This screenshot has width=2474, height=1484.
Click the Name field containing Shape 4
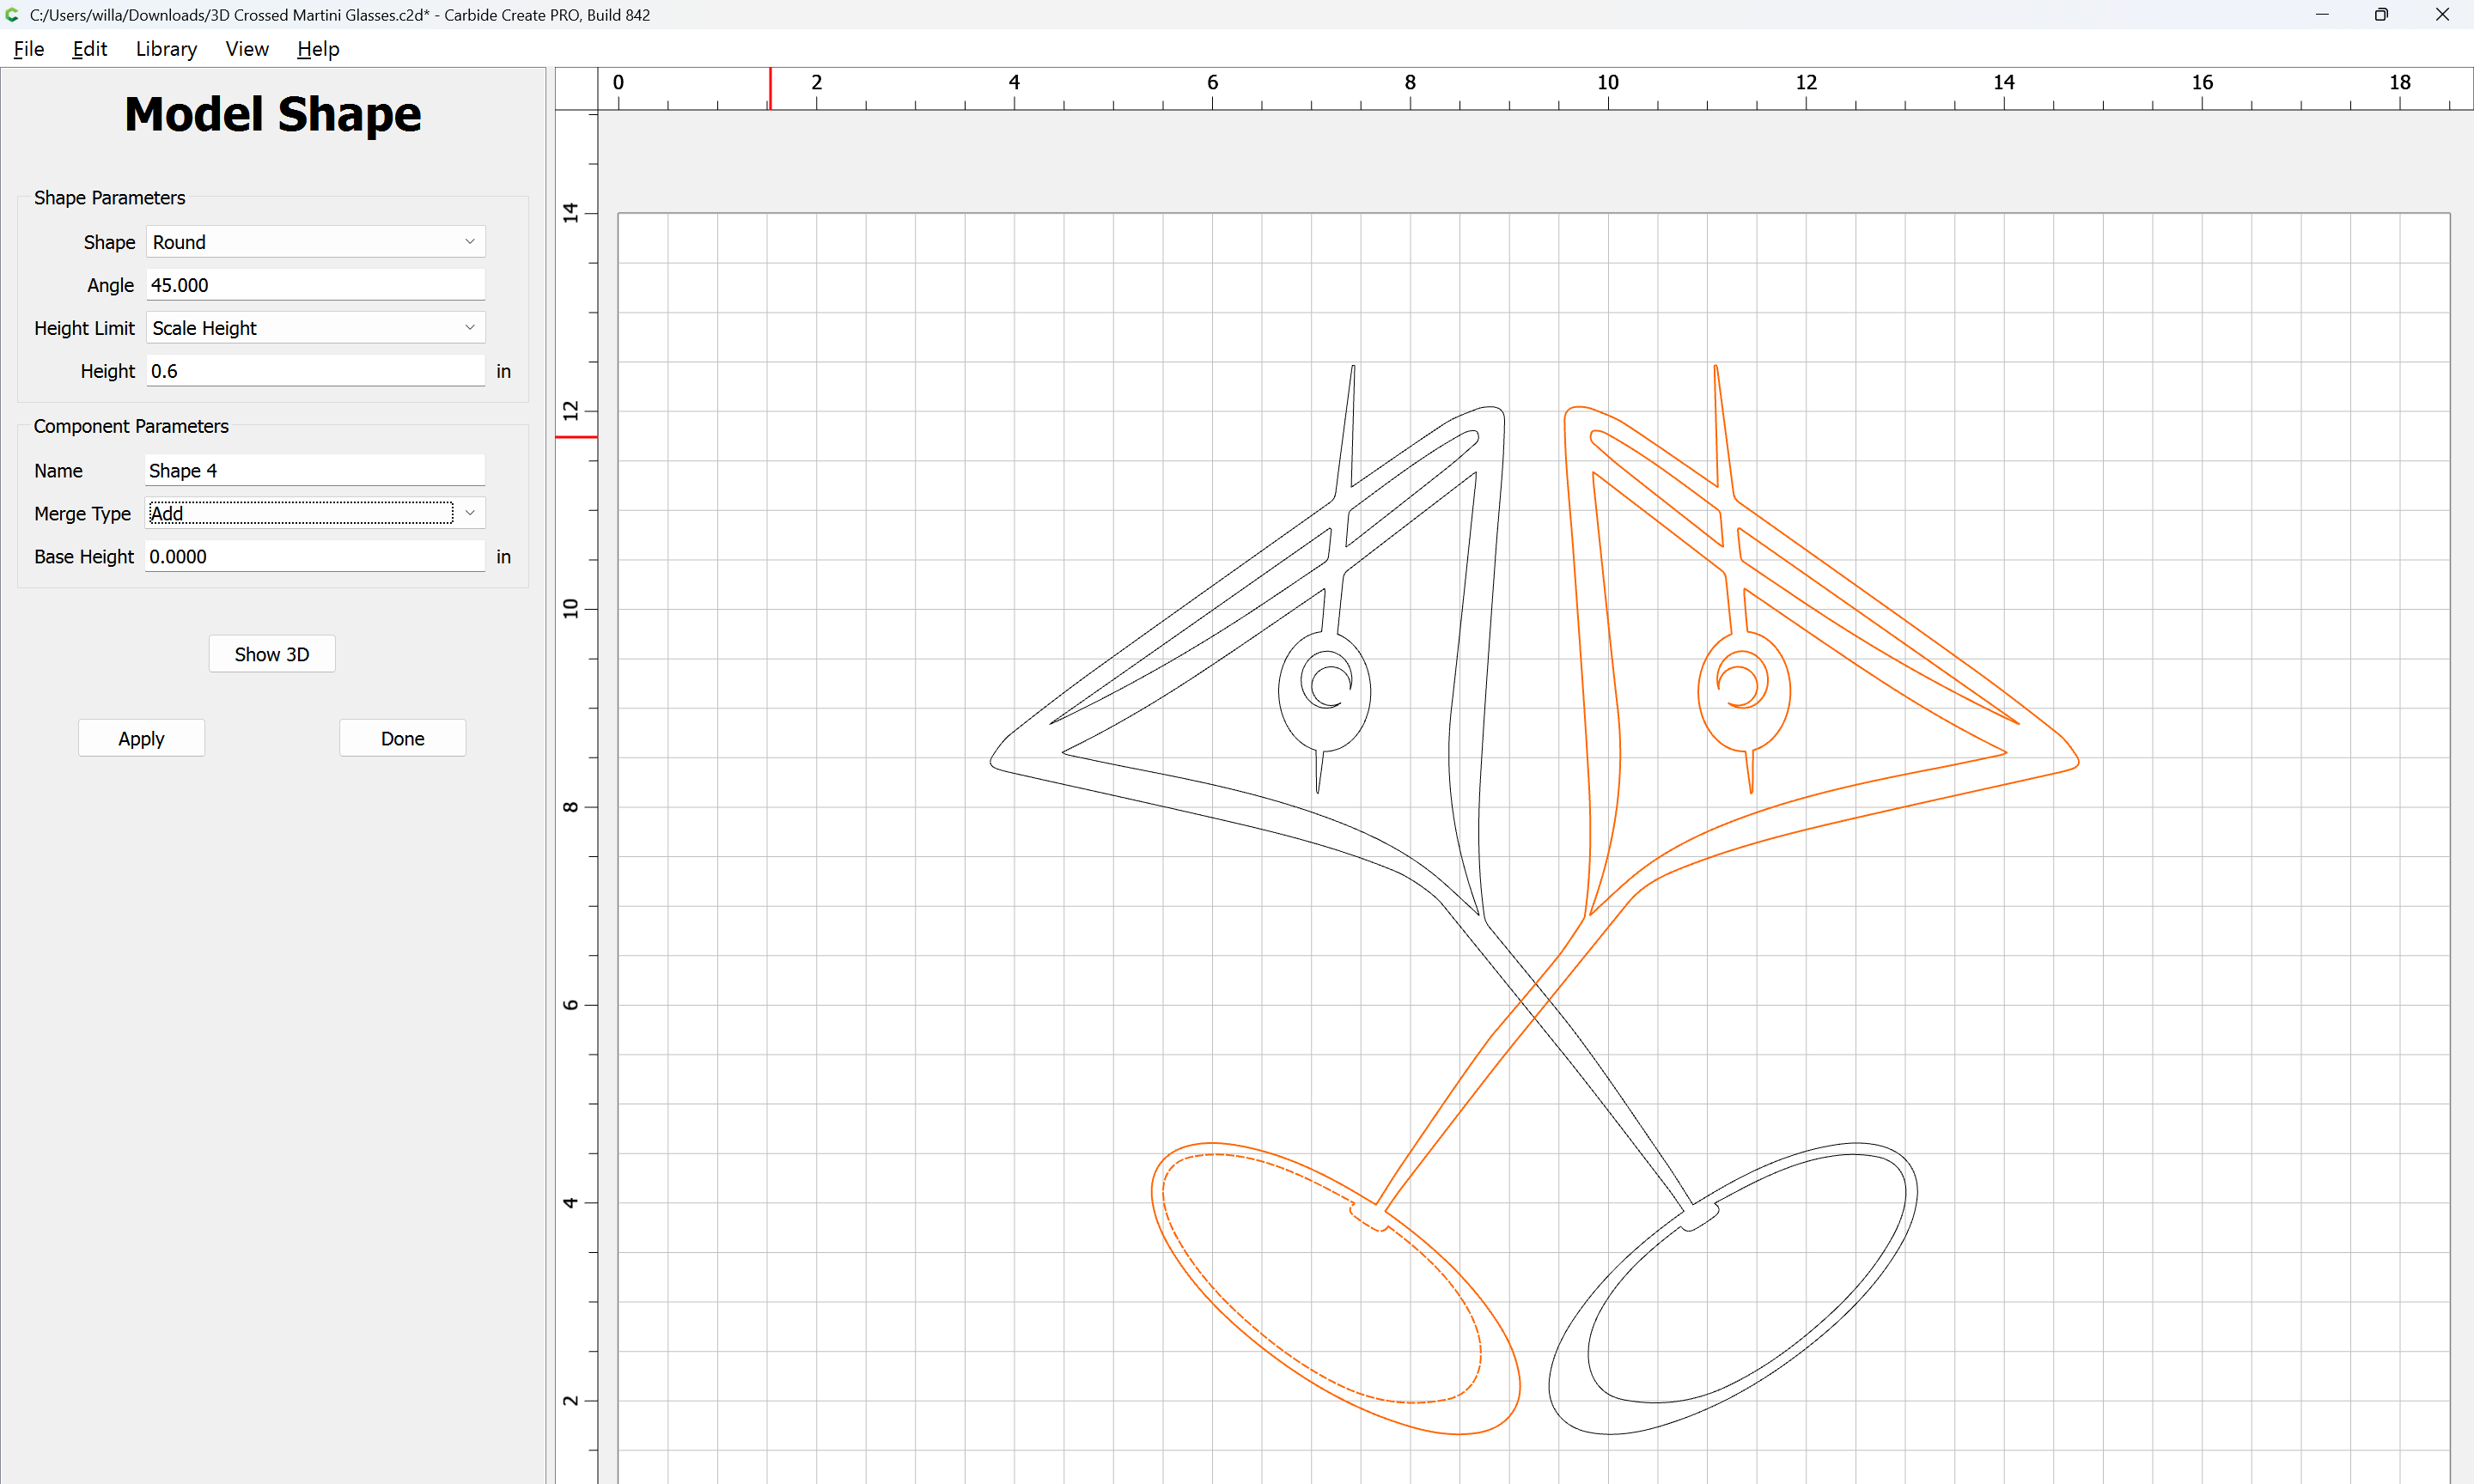[315, 470]
